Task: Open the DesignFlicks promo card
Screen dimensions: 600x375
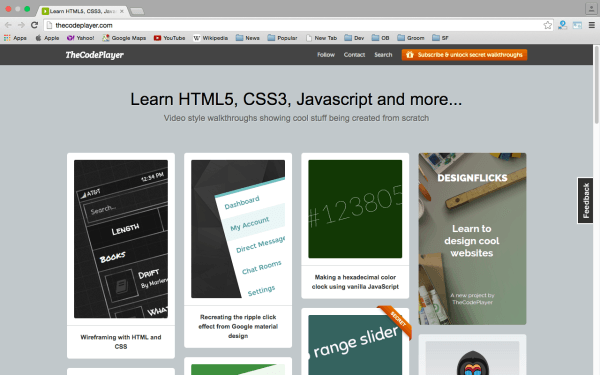Action: click(x=472, y=239)
